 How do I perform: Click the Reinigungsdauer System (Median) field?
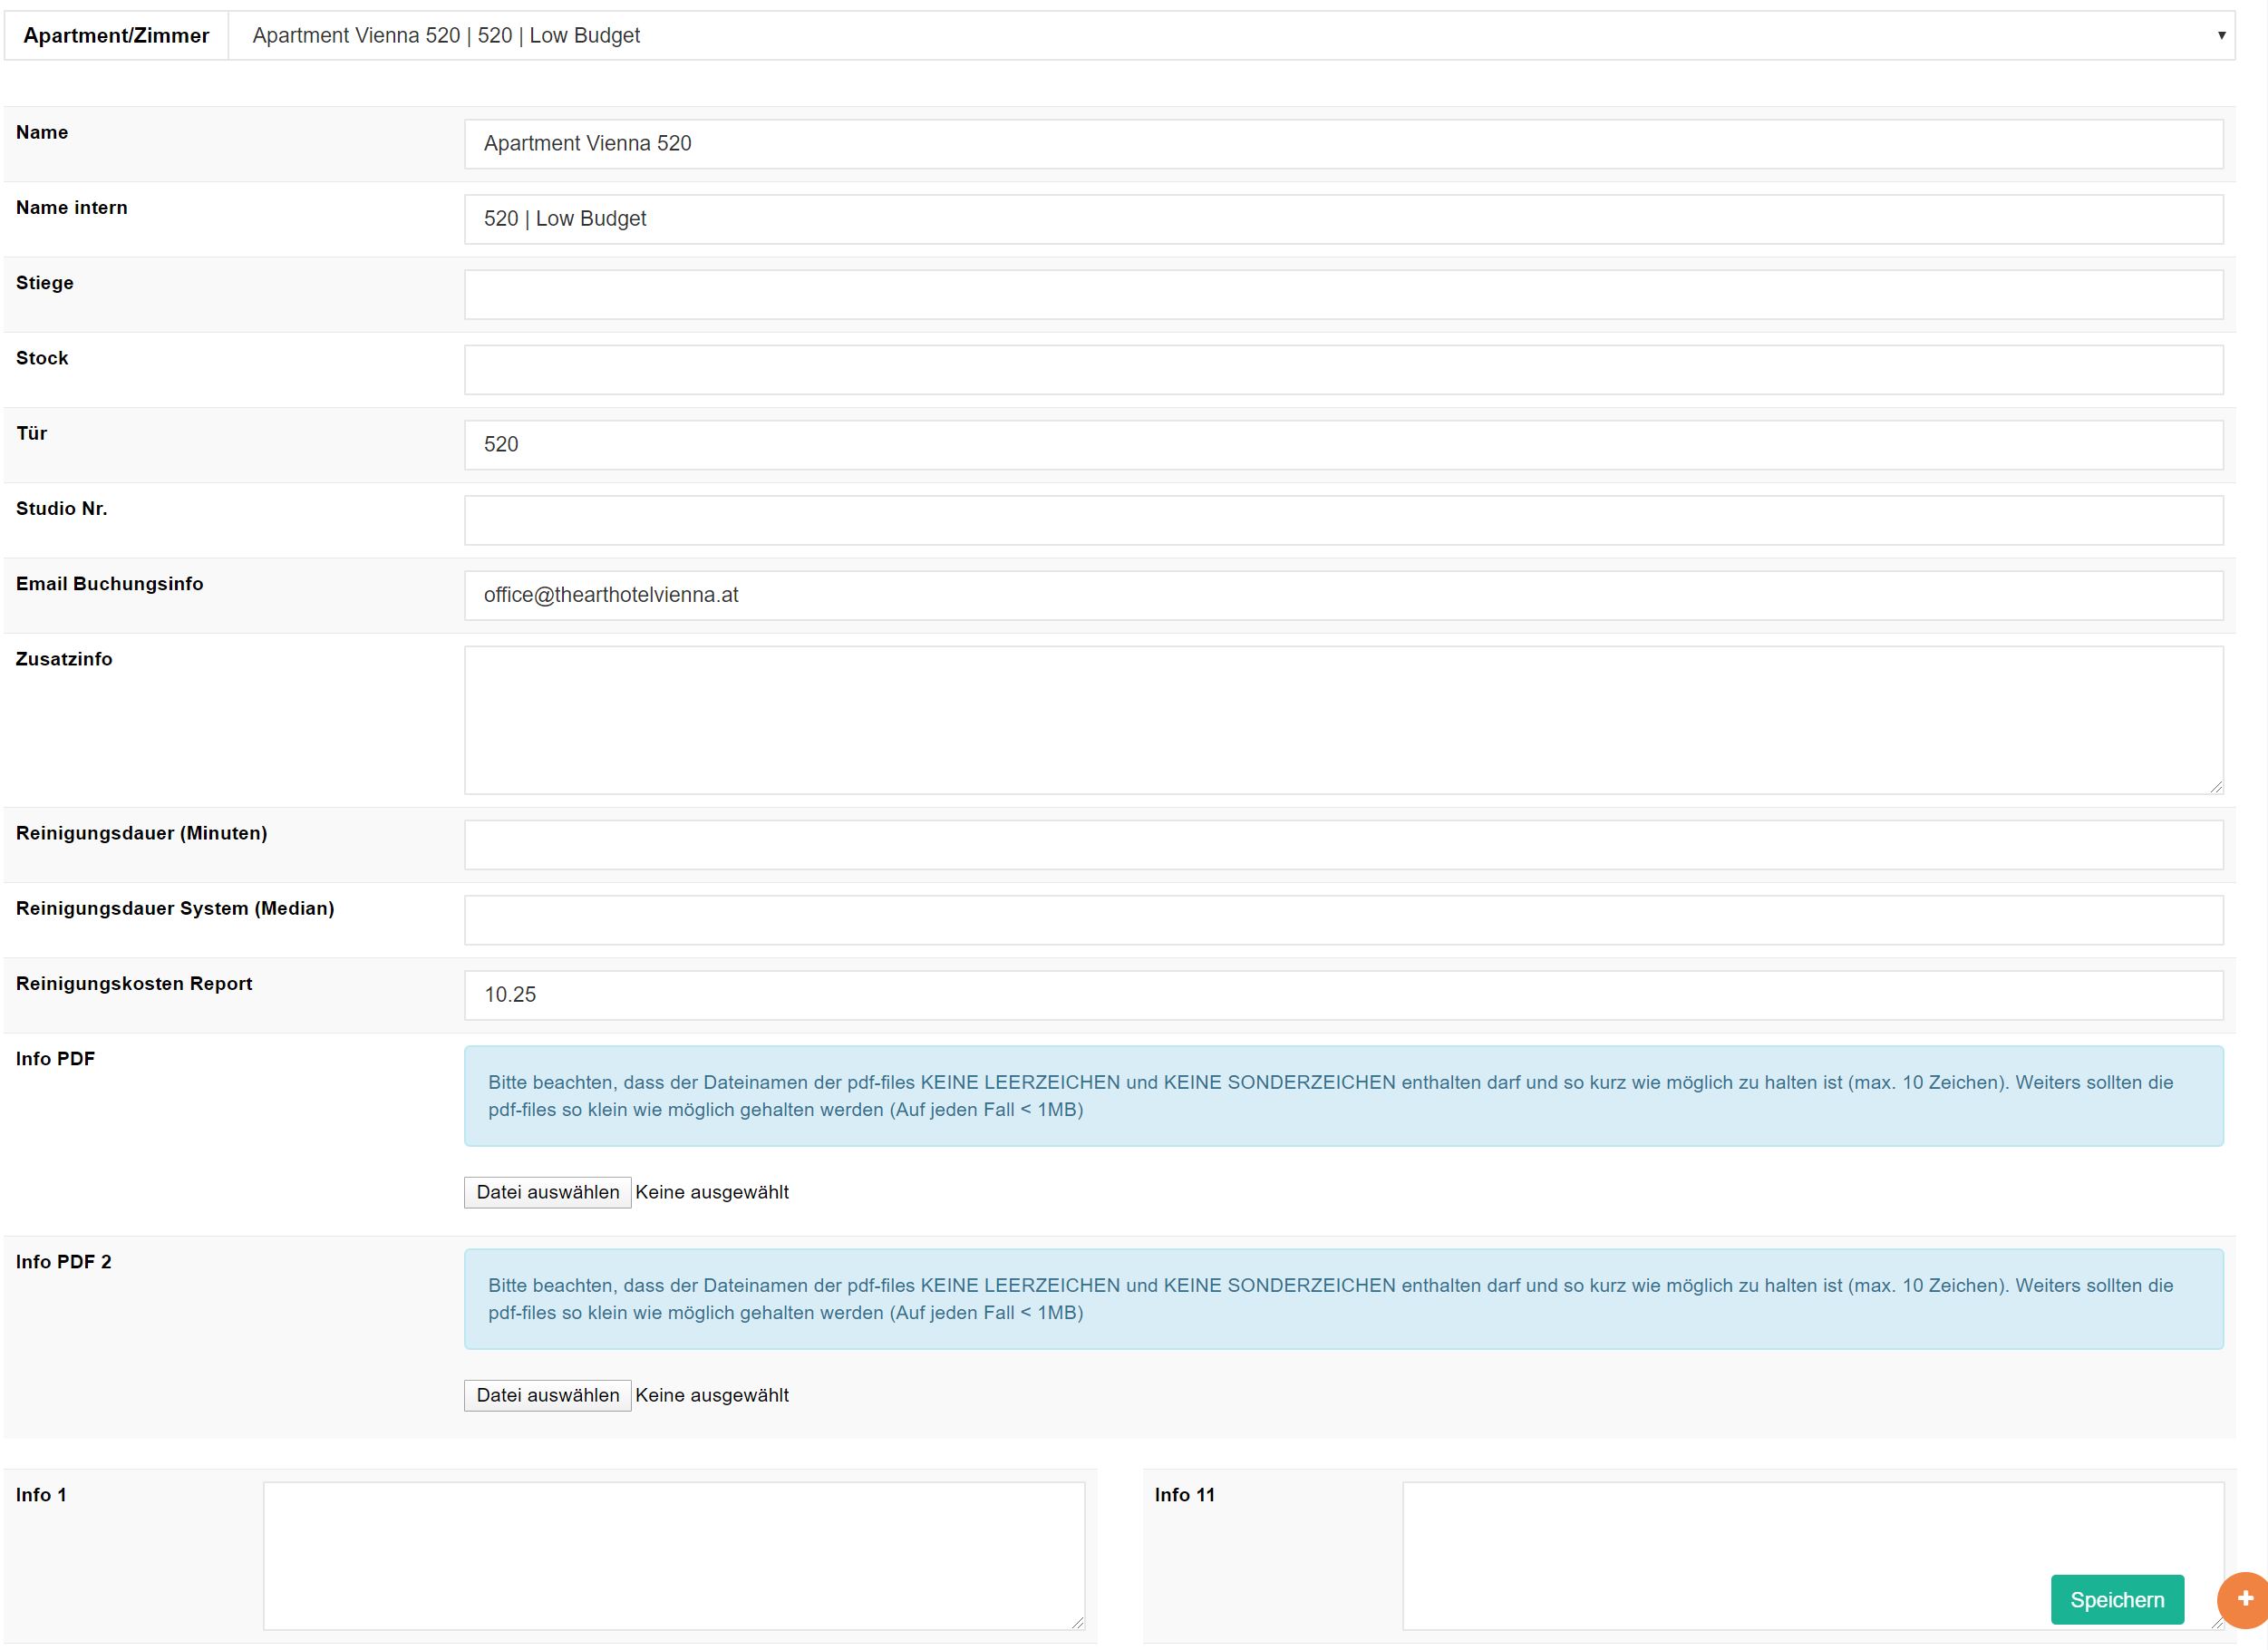point(1343,920)
